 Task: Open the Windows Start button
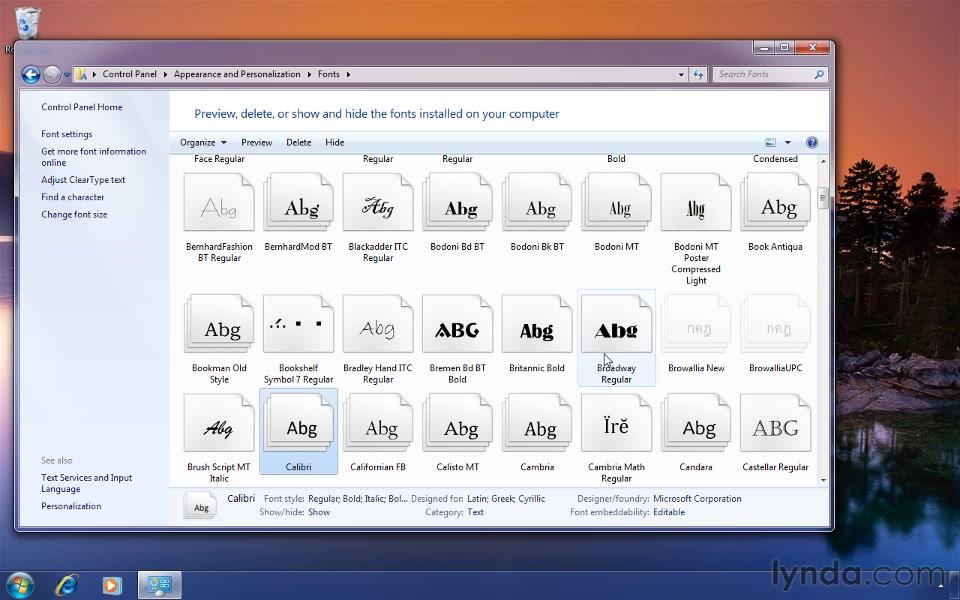20,585
